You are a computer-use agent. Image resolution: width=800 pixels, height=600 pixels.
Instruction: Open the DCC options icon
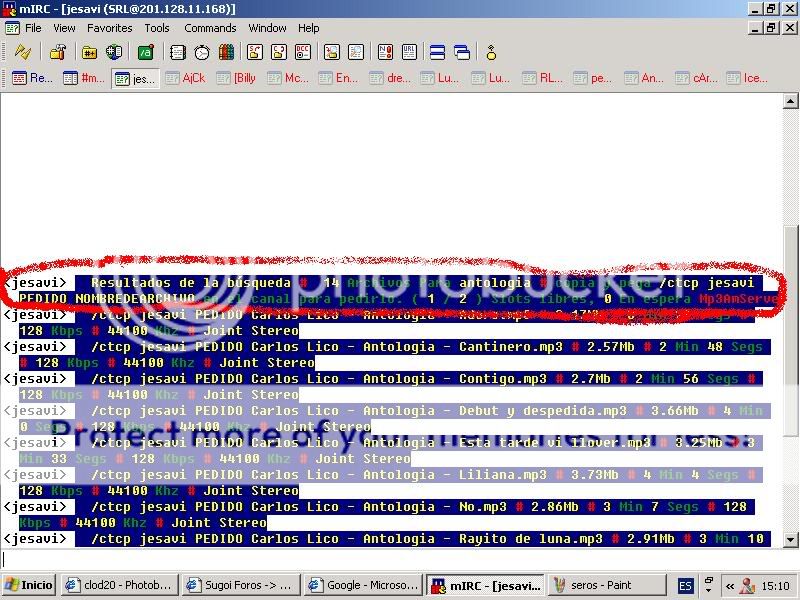click(x=303, y=52)
